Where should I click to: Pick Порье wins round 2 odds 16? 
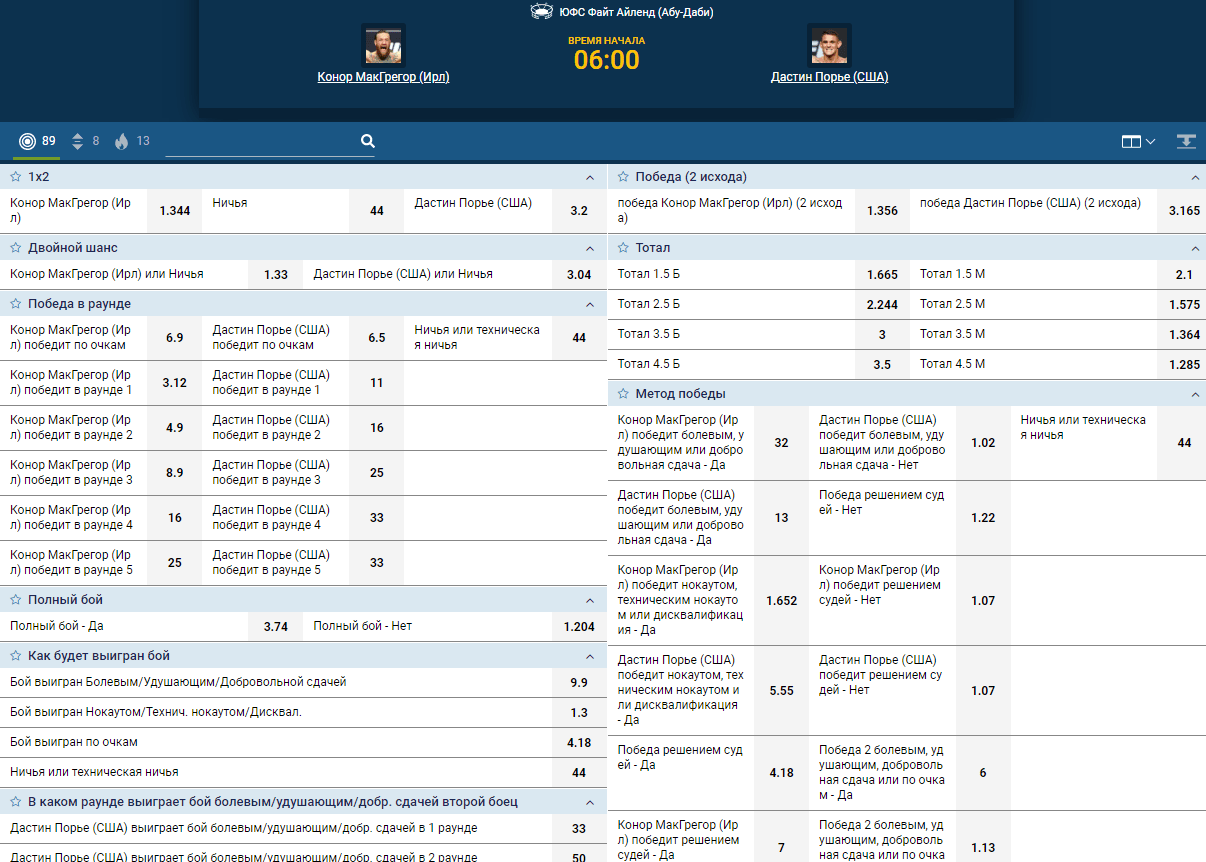click(x=376, y=428)
